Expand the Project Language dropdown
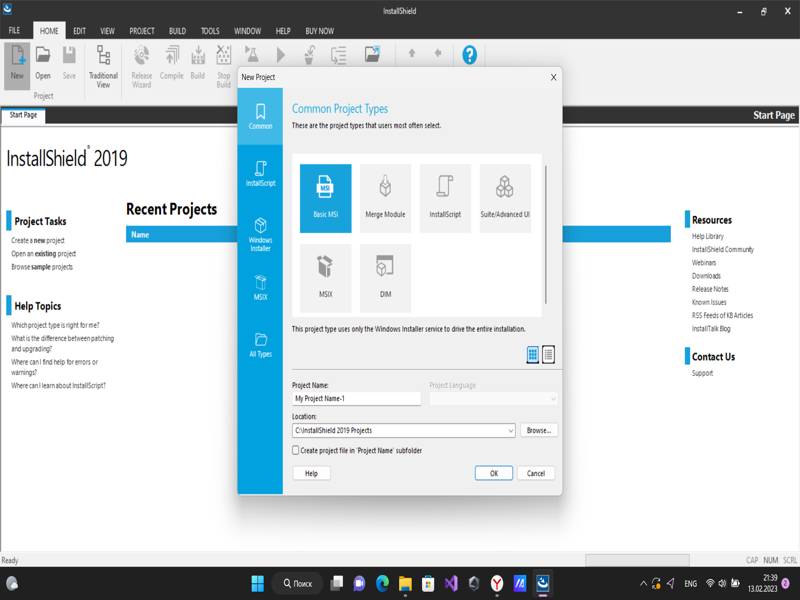 tap(552, 398)
